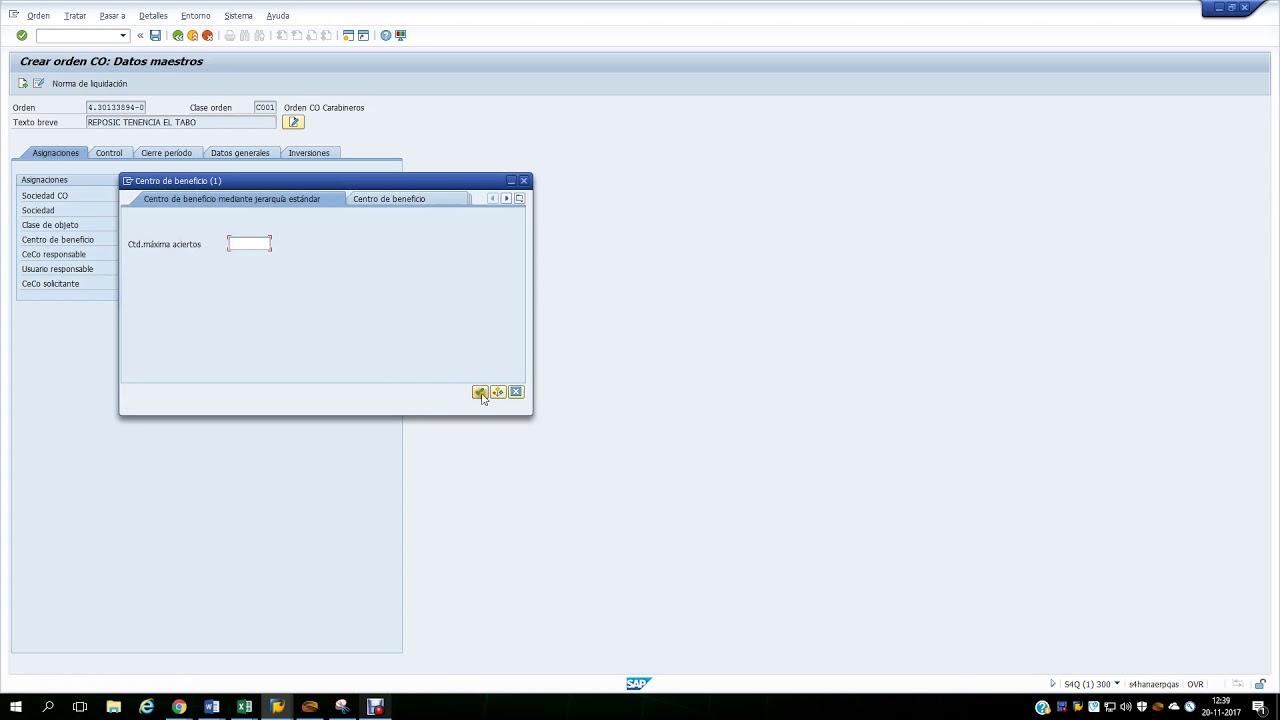Open Excel from the Windows taskbar
The height and width of the screenshot is (720, 1280).
click(x=244, y=707)
